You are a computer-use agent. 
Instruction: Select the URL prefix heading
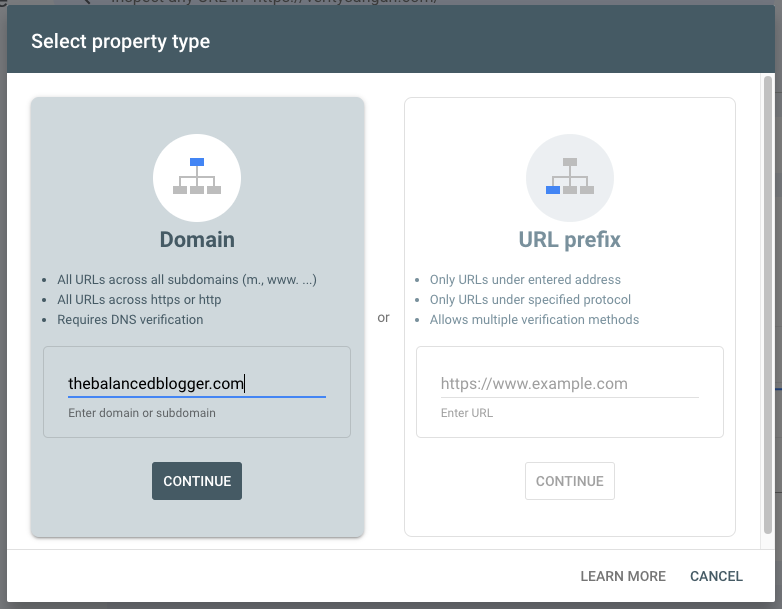[x=569, y=240]
